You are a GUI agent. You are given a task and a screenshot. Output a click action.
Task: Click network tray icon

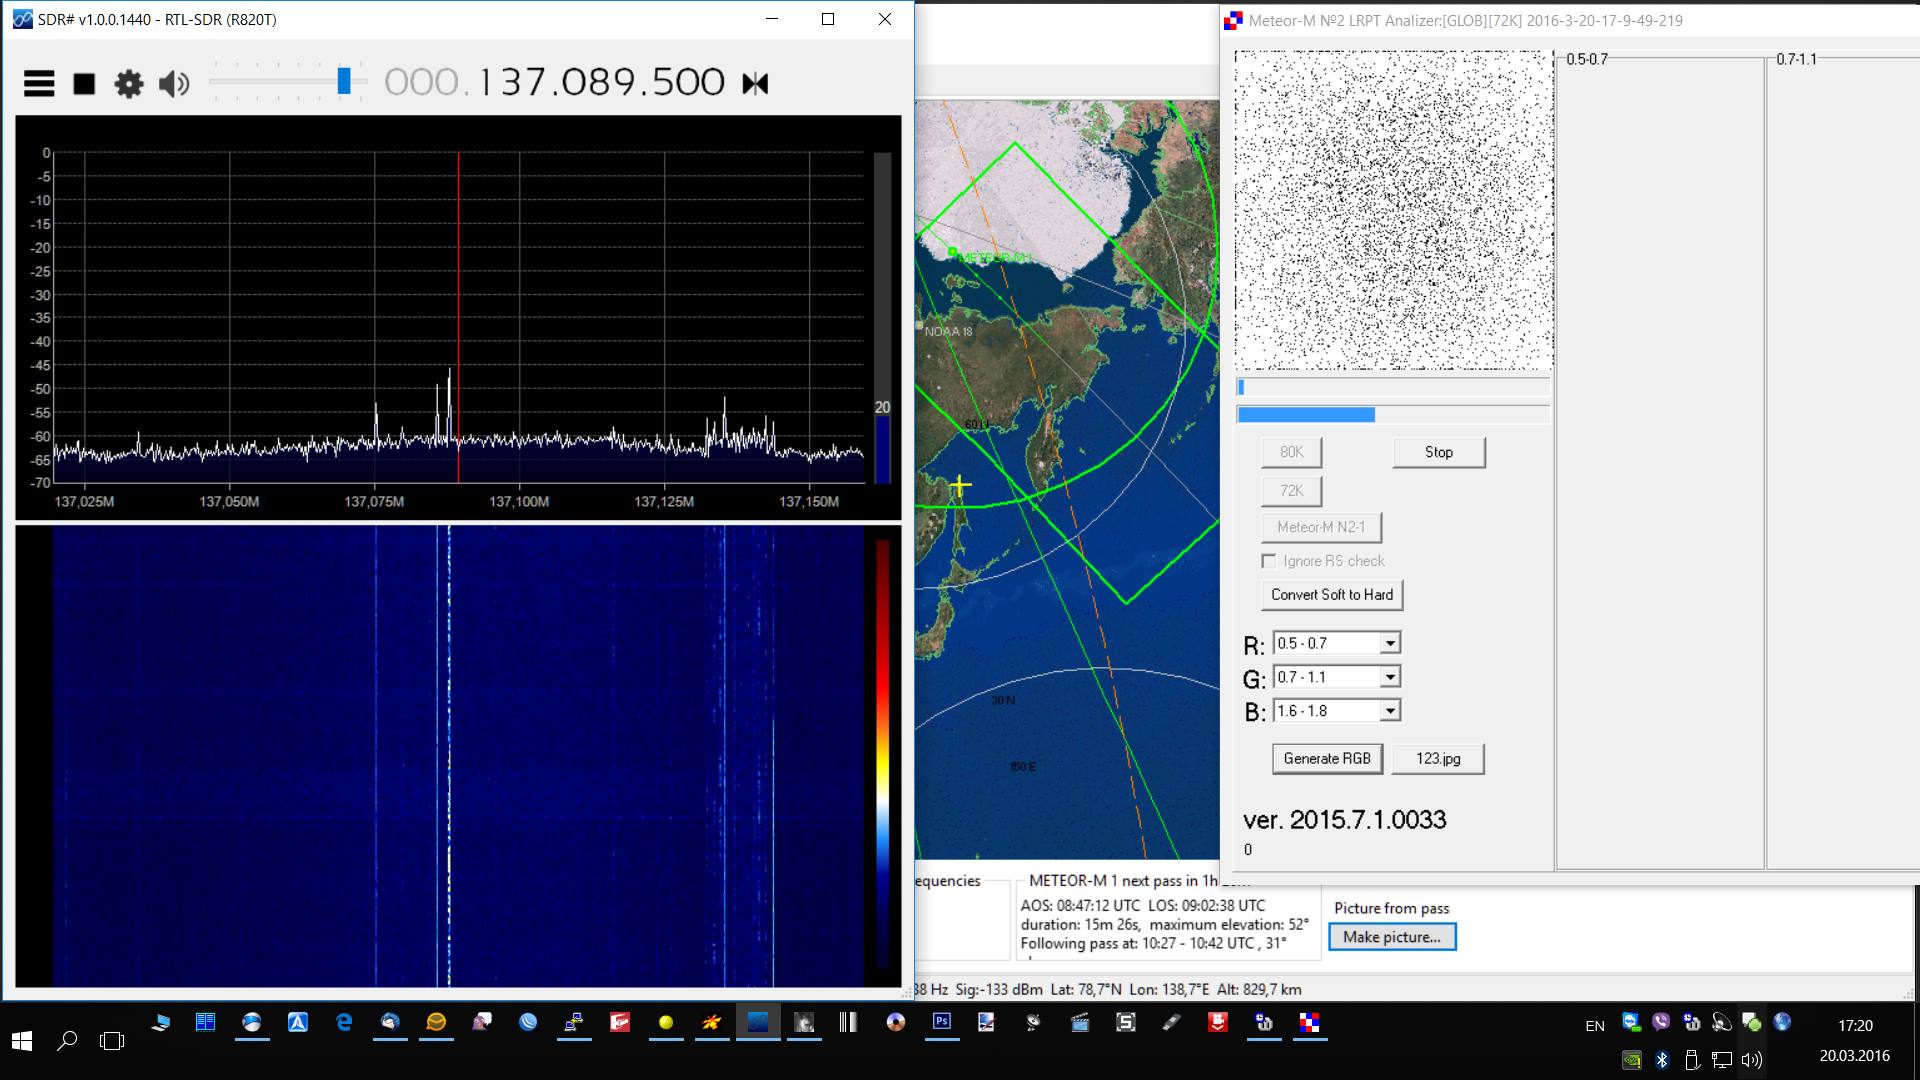(1721, 1059)
